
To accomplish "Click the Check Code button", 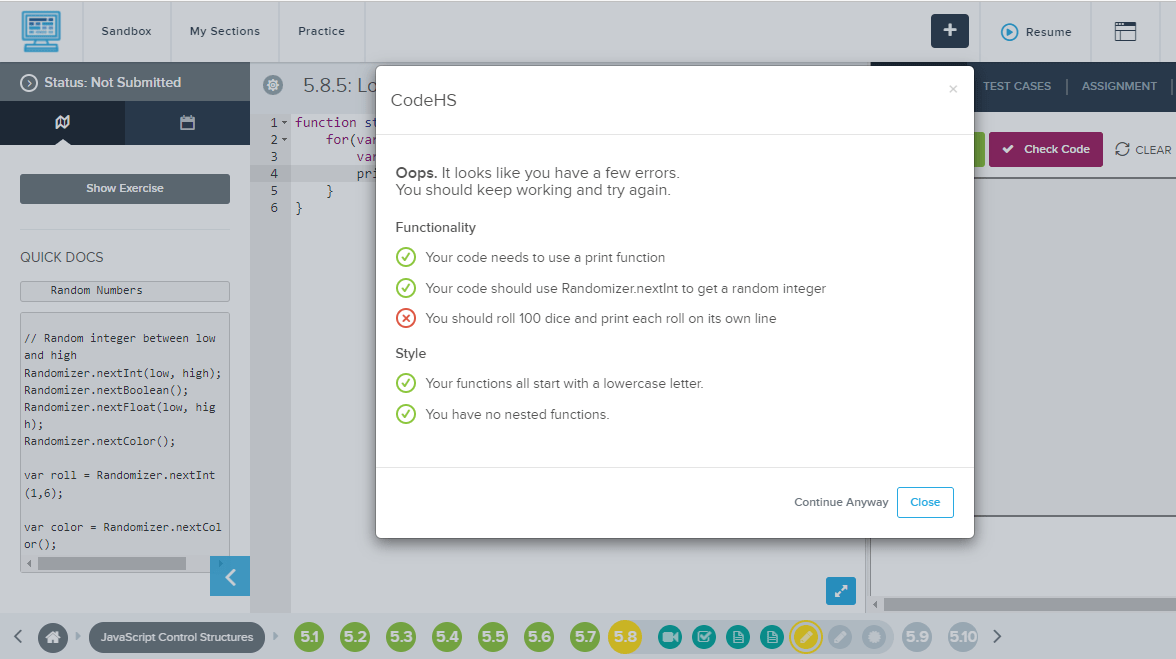I will tap(1046, 149).
